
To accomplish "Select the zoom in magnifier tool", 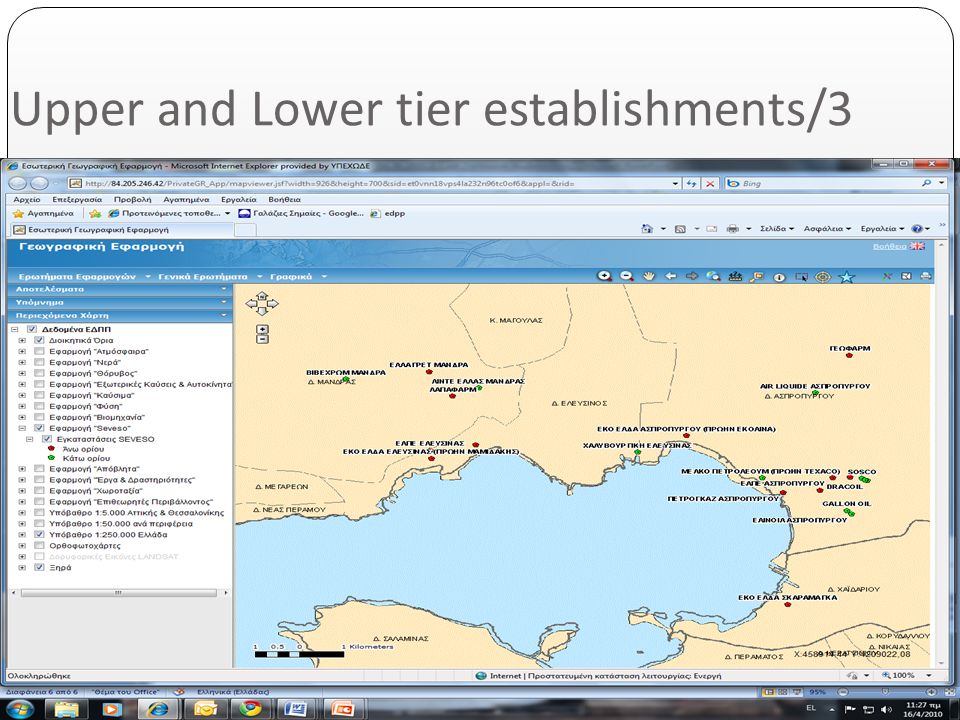I will coord(604,276).
